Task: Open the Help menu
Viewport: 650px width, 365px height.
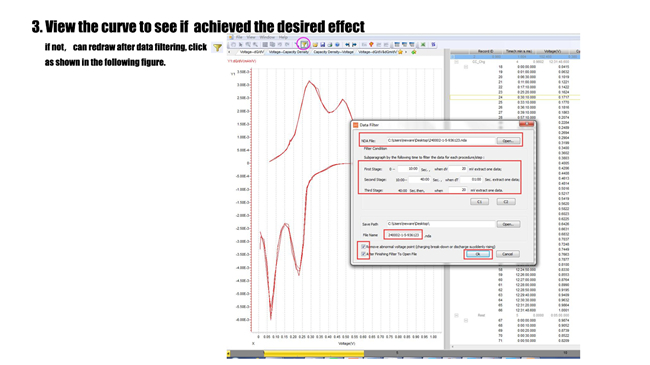Action: (283, 37)
